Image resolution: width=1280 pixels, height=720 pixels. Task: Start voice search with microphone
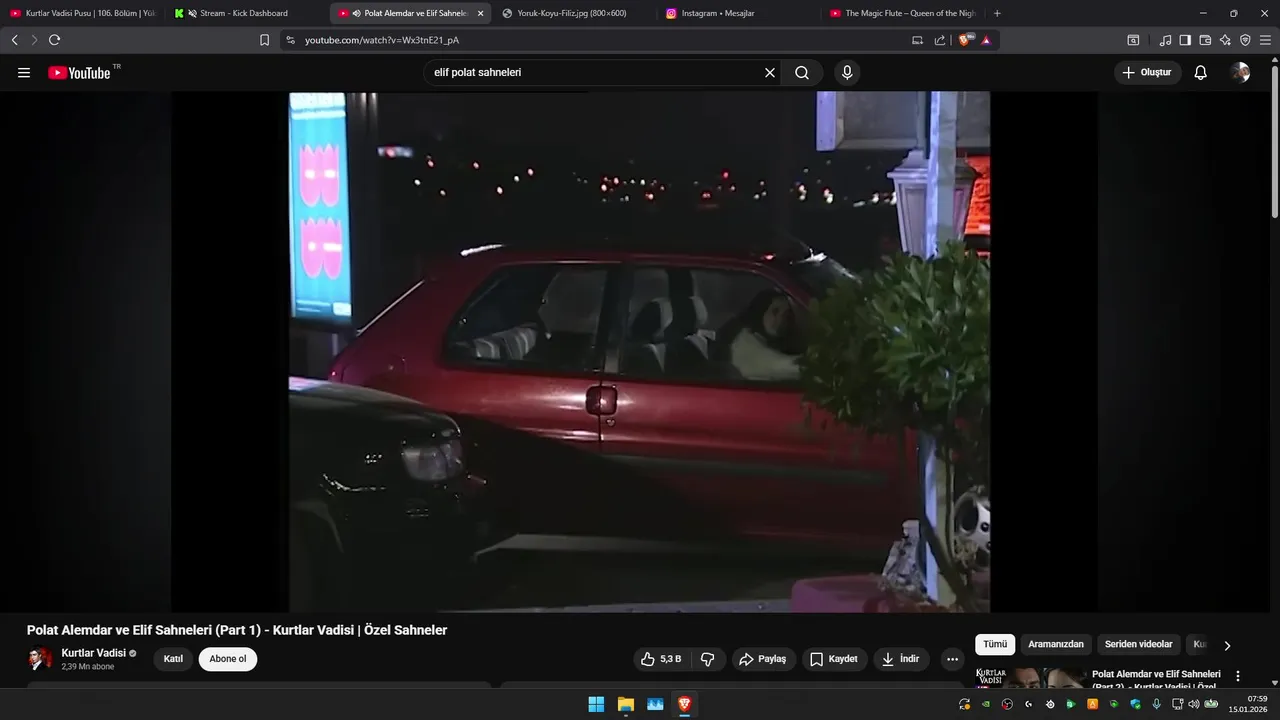click(x=847, y=73)
